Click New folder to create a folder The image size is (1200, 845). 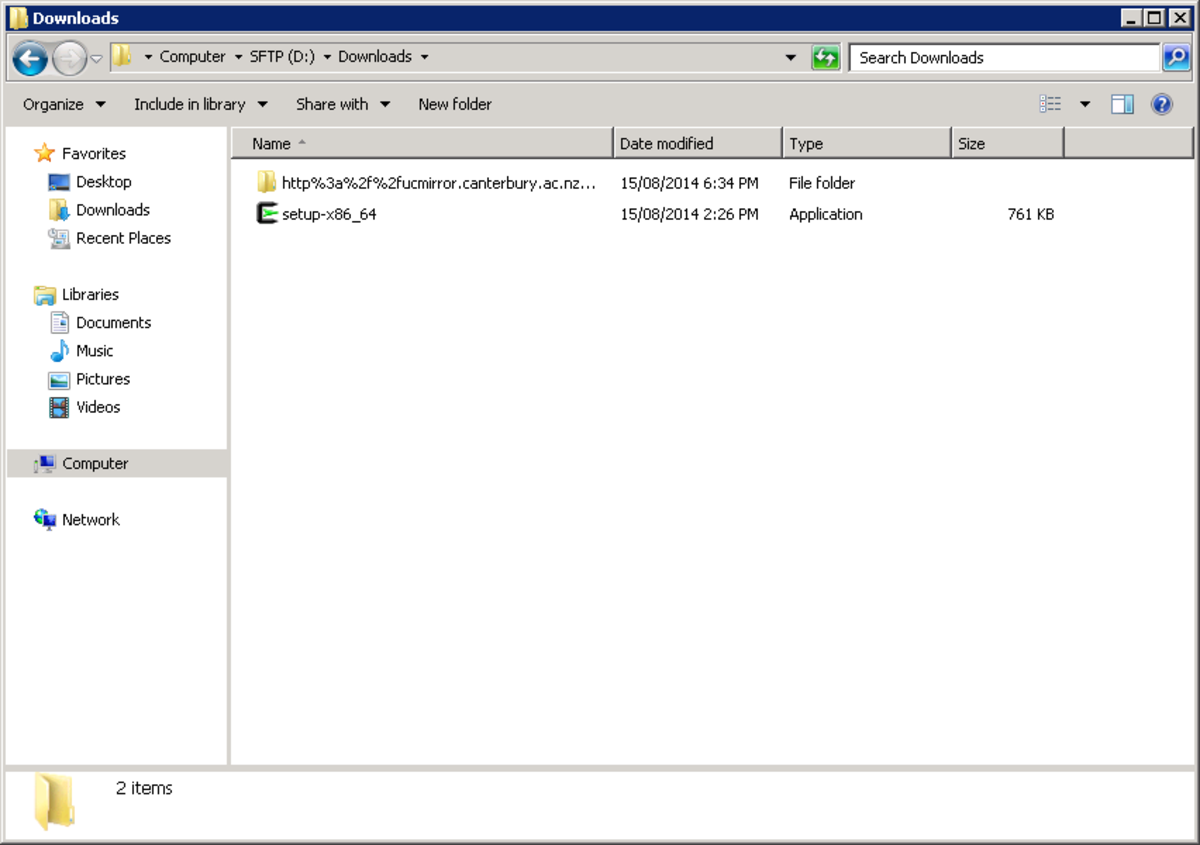[455, 104]
